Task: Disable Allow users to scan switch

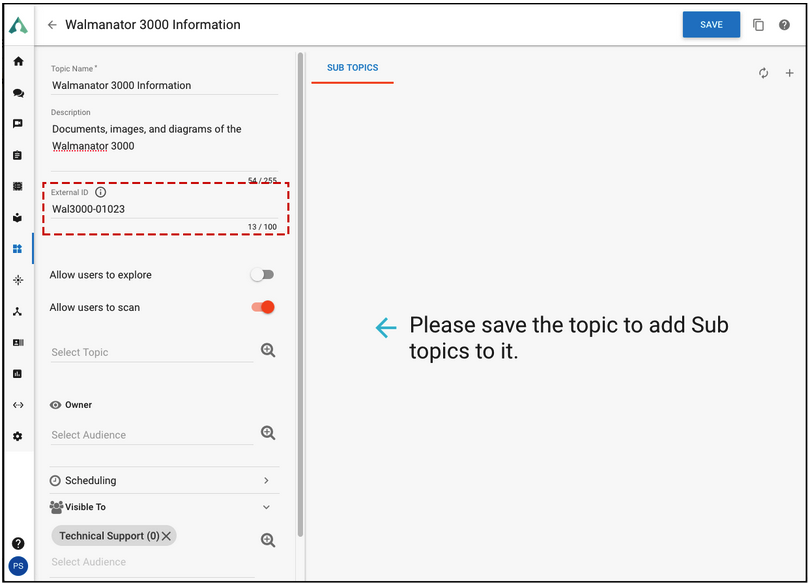Action: (263, 307)
